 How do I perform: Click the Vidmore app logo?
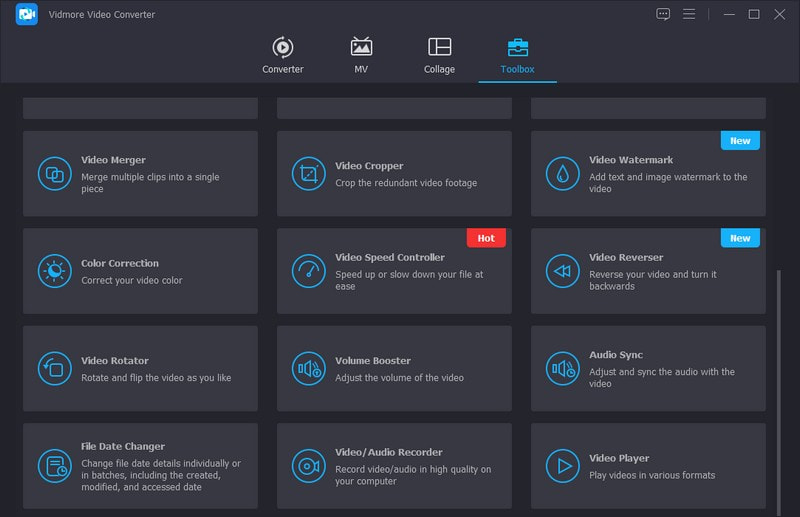27,15
